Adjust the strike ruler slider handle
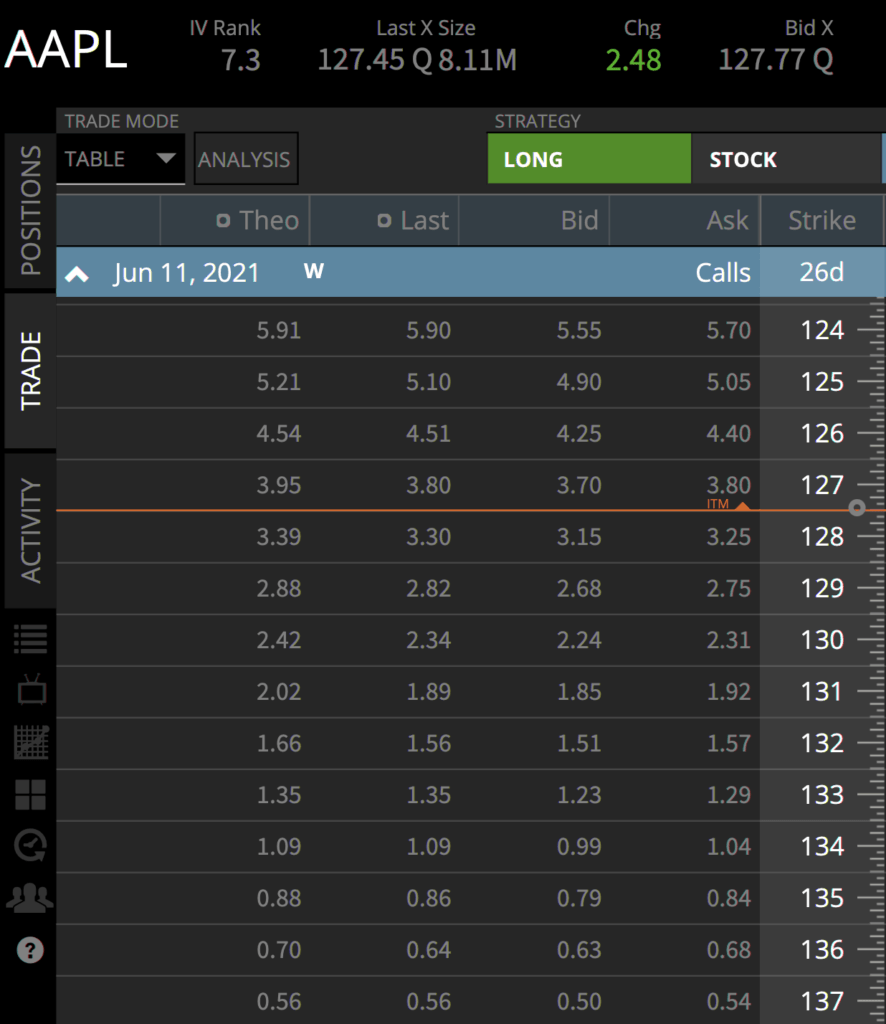886x1024 pixels. [857, 507]
